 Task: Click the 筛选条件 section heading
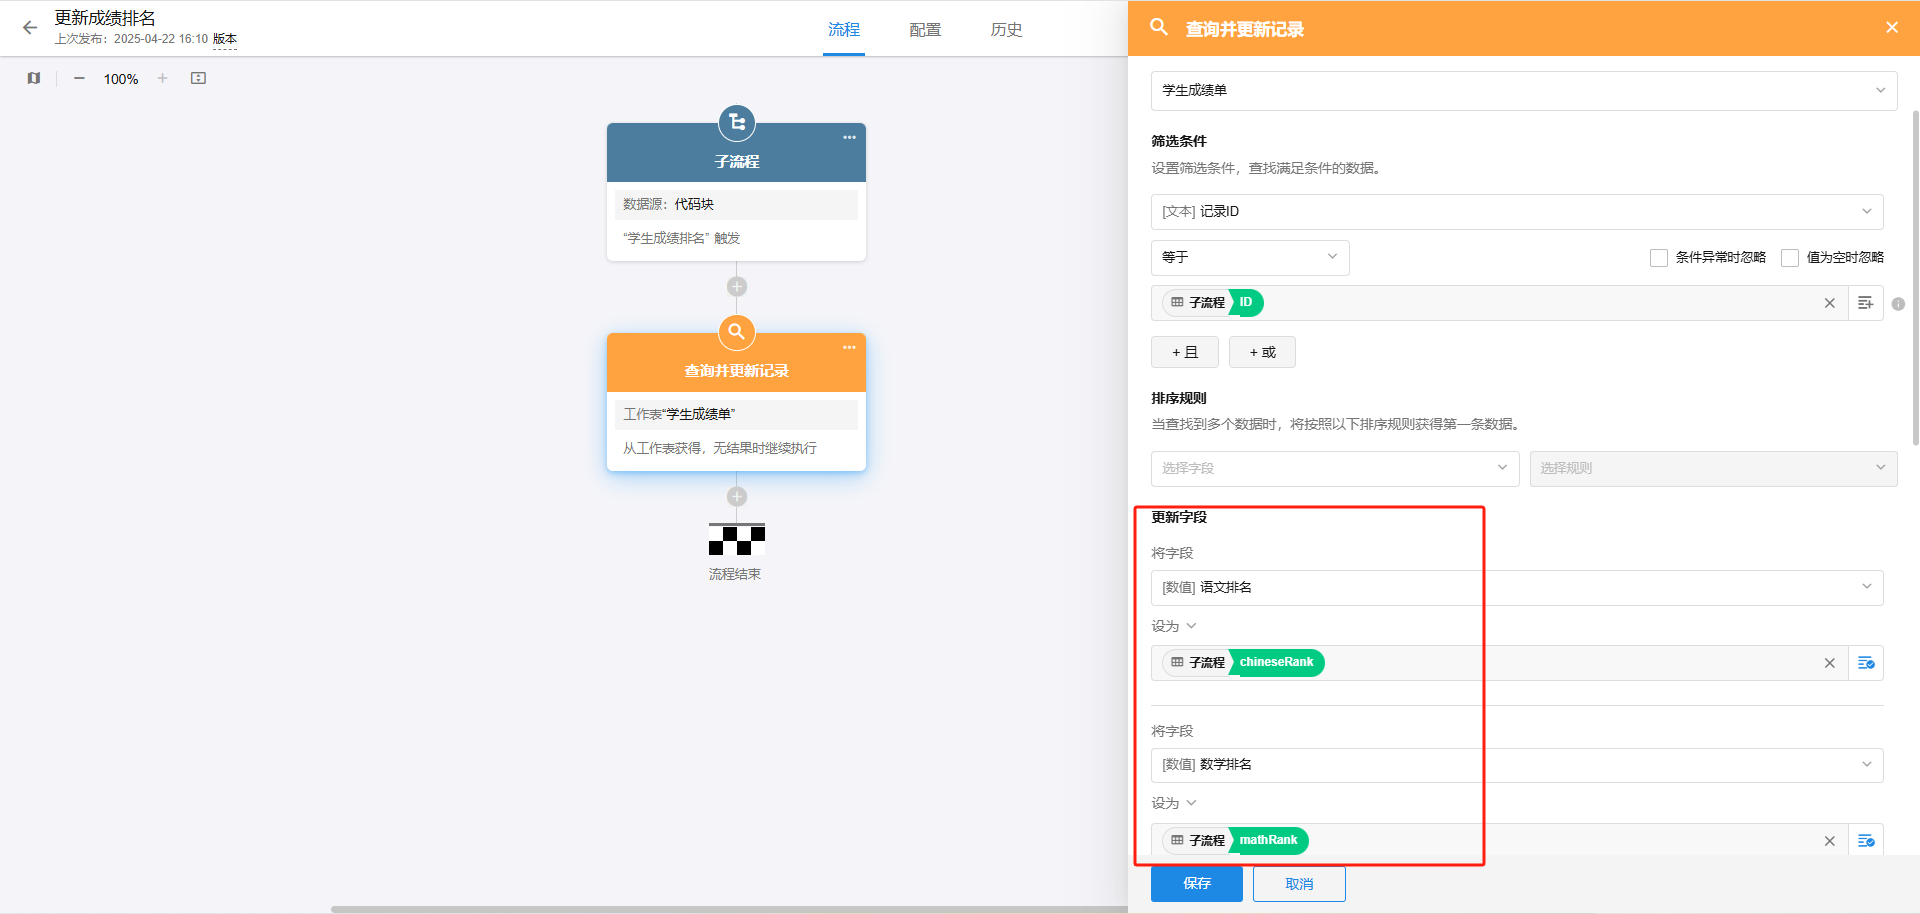click(1179, 141)
